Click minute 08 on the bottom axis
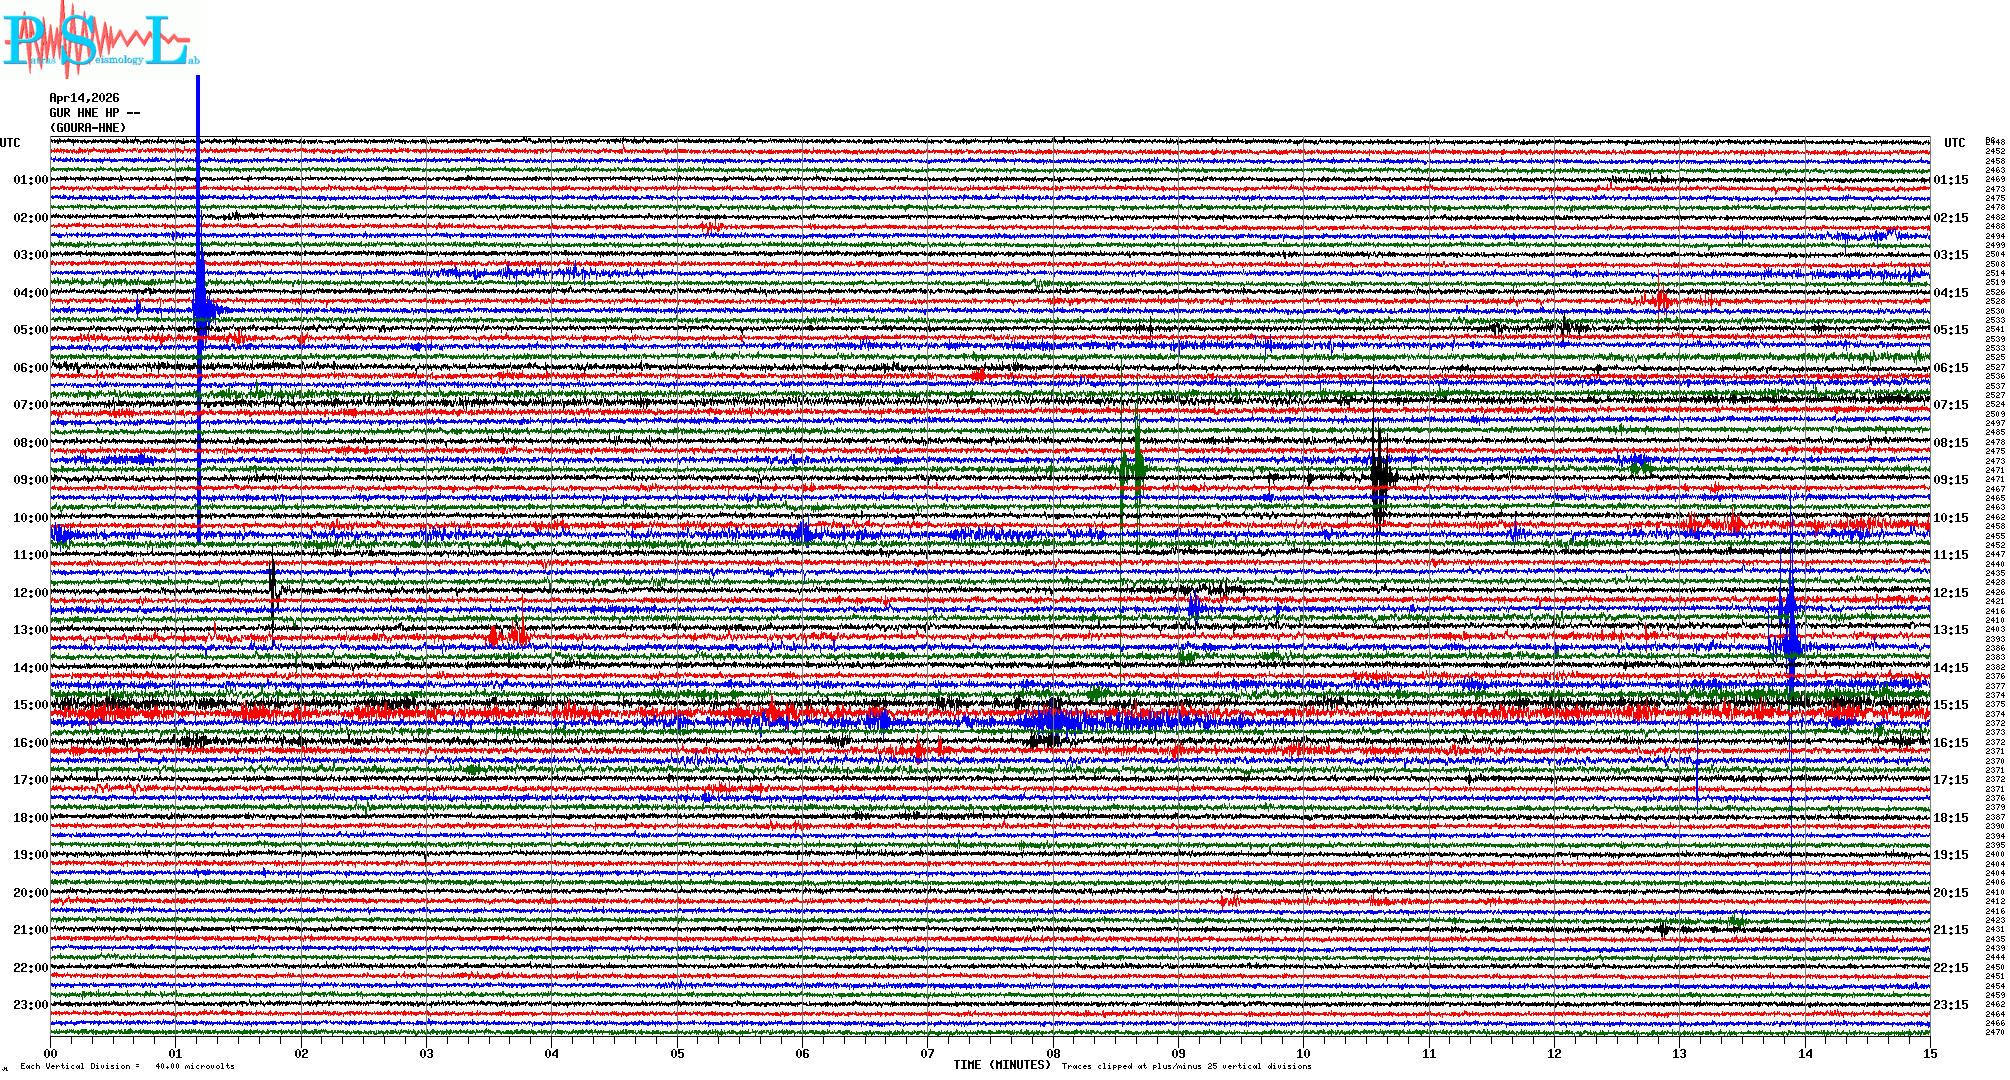2010x1080 pixels. [x=1053, y=1054]
